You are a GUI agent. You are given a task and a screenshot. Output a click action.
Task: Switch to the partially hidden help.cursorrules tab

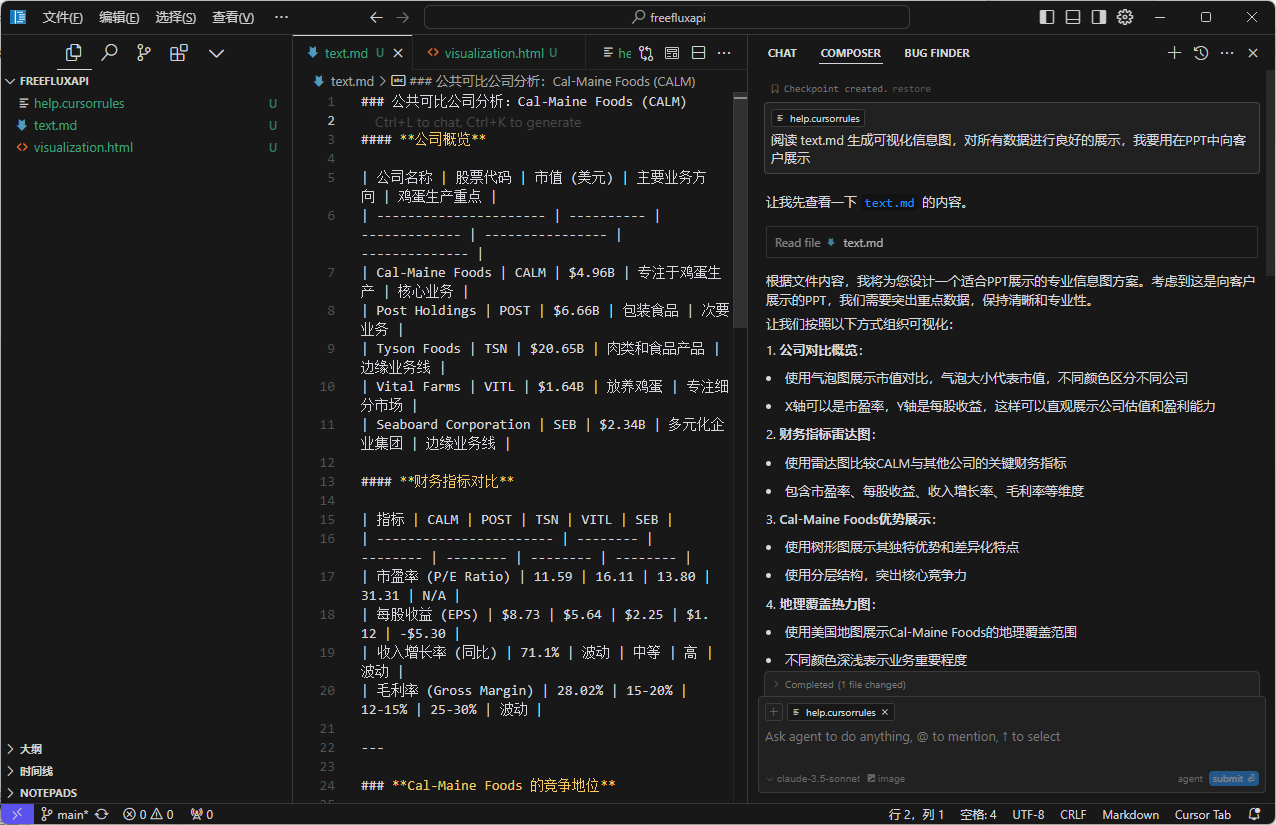click(x=616, y=53)
